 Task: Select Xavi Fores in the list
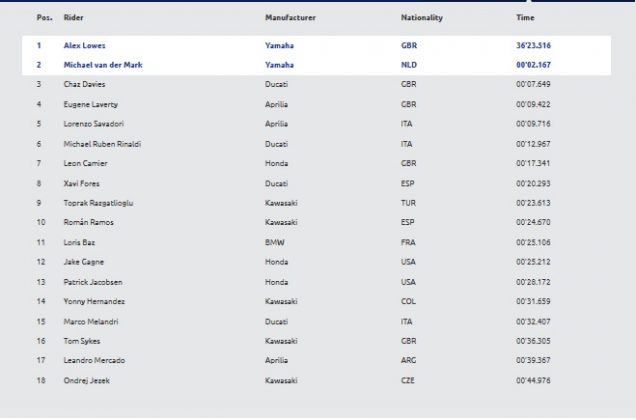[82, 182]
